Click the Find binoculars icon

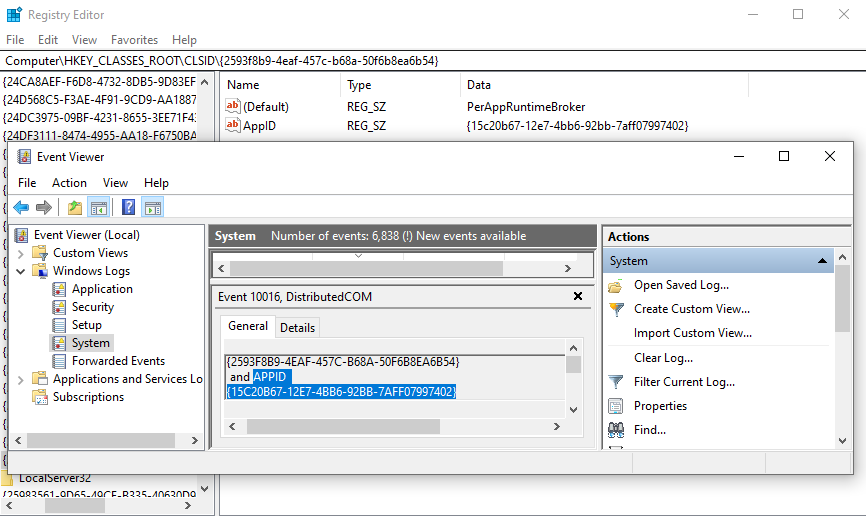click(x=616, y=430)
